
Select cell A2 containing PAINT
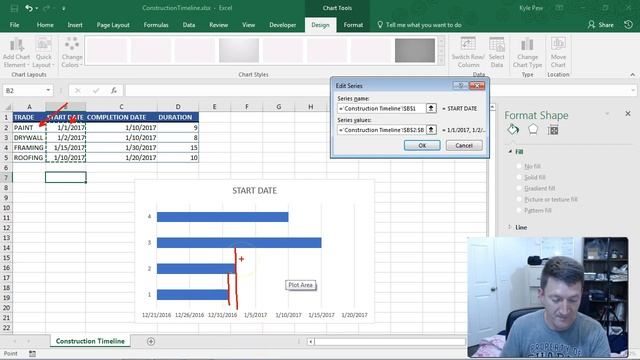(29, 127)
